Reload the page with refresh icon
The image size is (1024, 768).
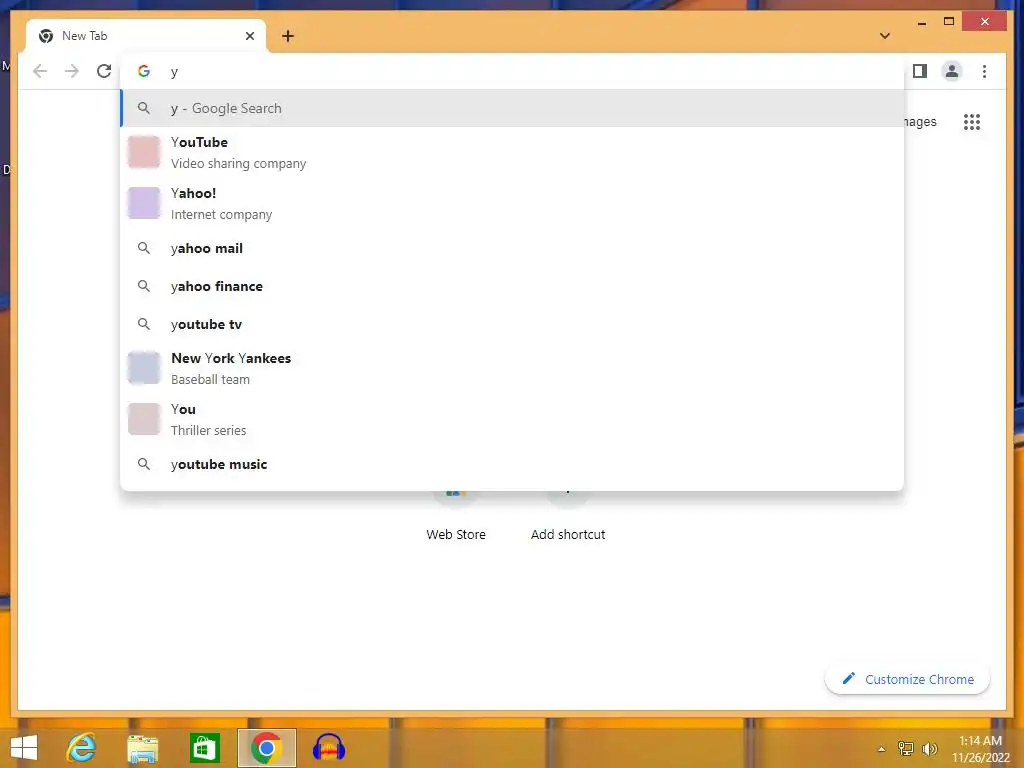104,71
